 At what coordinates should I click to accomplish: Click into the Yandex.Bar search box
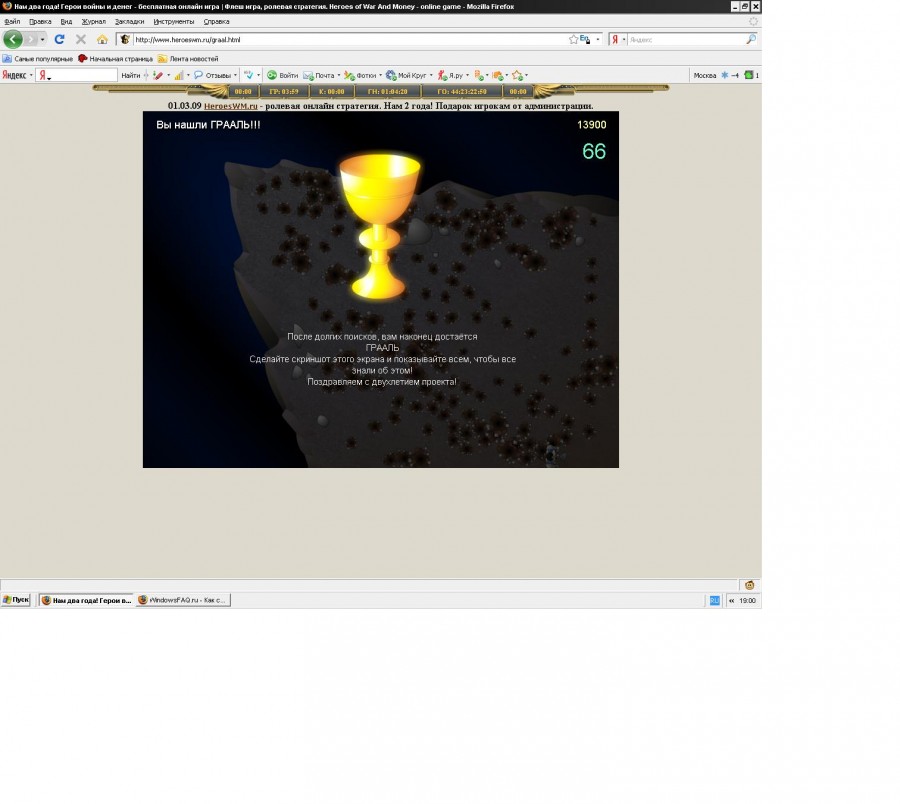tap(77, 75)
